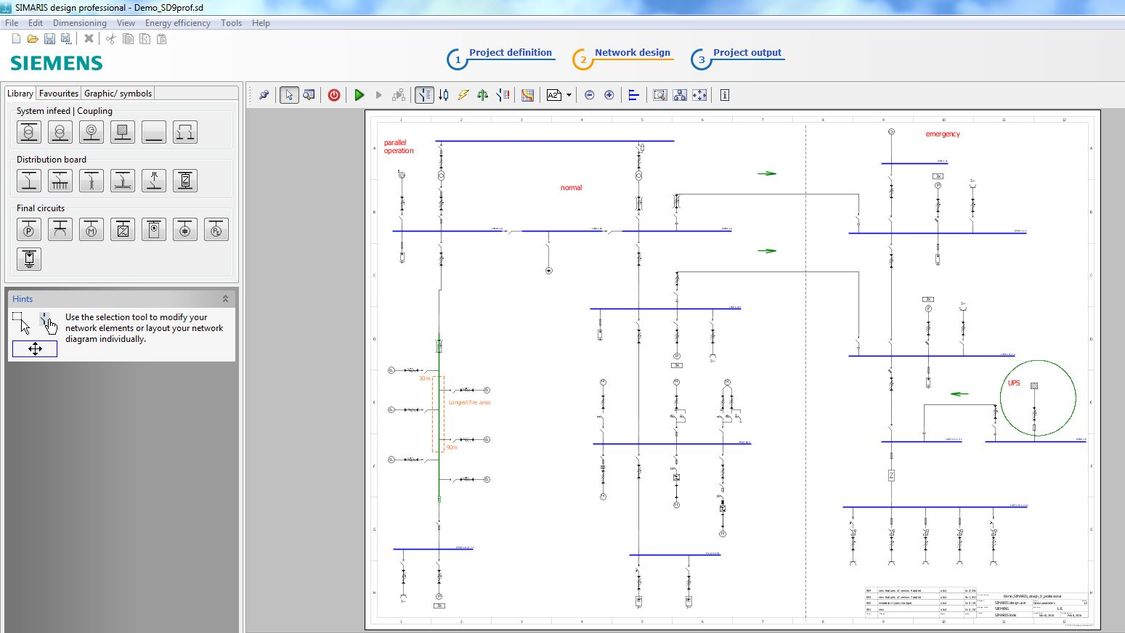This screenshot has height=633, width=1125.
Task: Open the Help menu
Action: pos(260,23)
